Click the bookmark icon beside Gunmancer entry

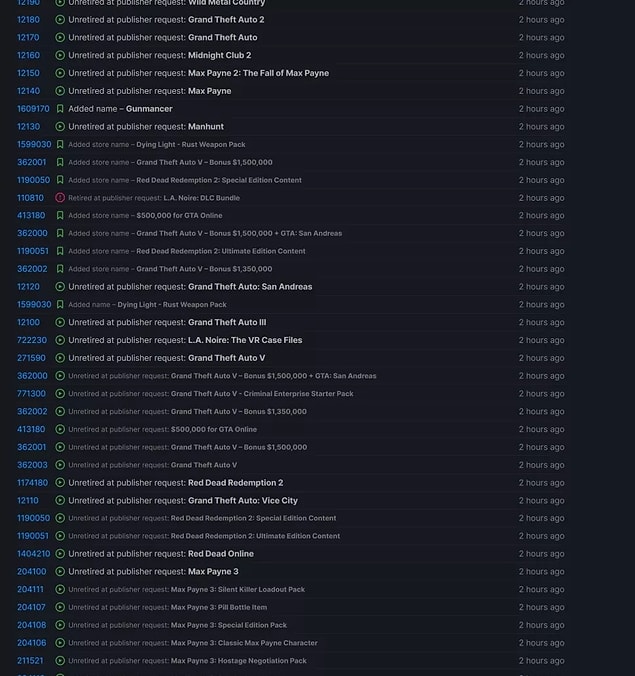click(60, 109)
